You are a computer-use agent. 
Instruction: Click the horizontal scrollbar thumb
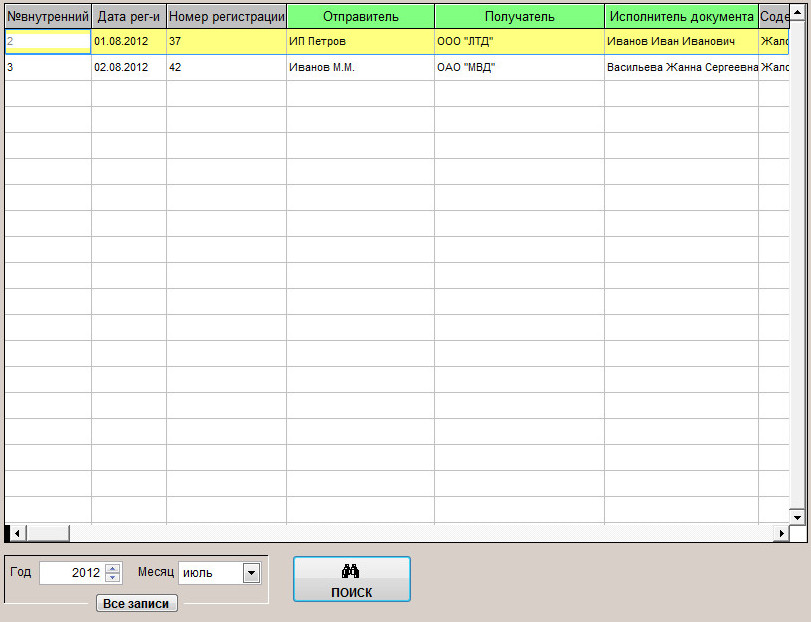pyautogui.click(x=48, y=533)
